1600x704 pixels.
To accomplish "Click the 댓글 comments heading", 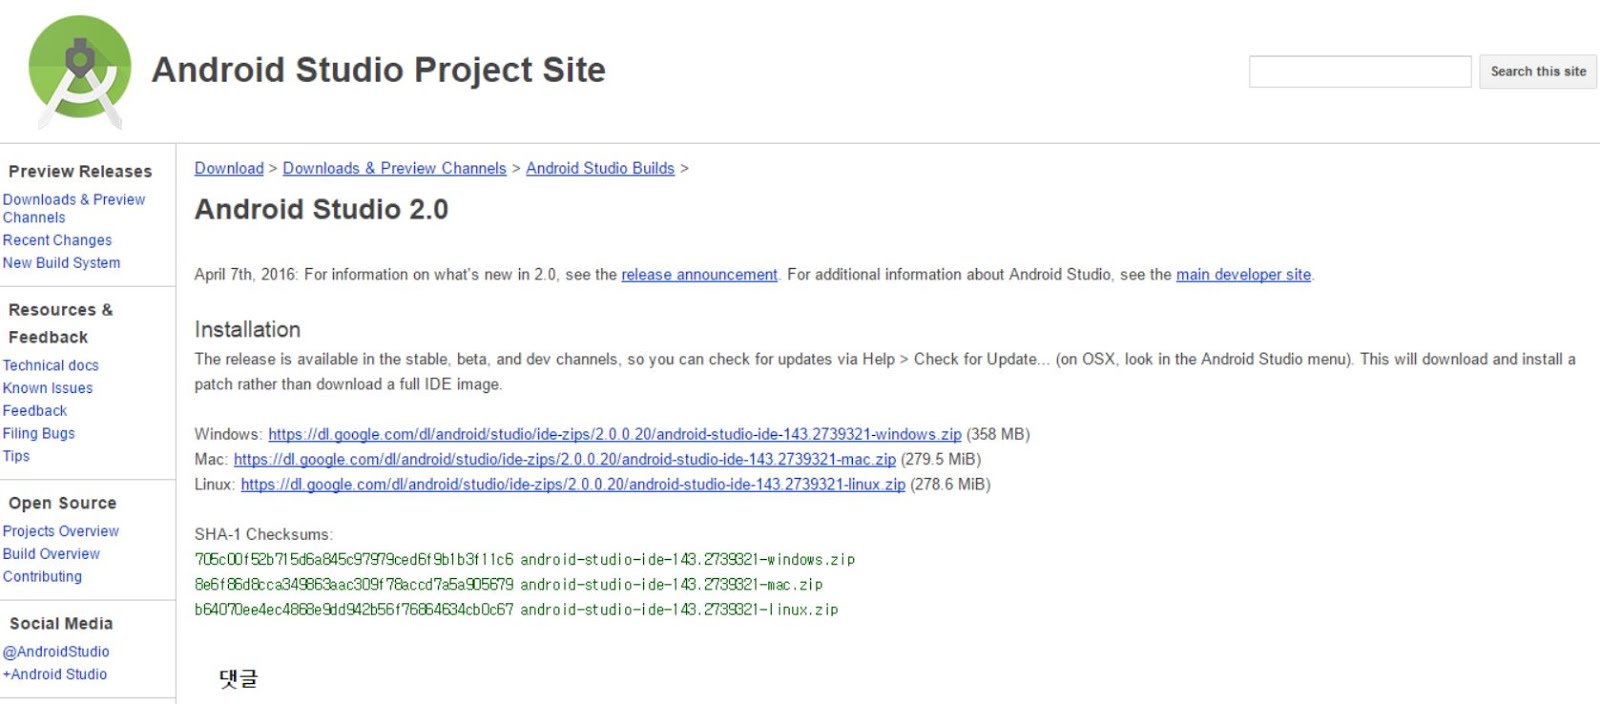I will coord(238,679).
